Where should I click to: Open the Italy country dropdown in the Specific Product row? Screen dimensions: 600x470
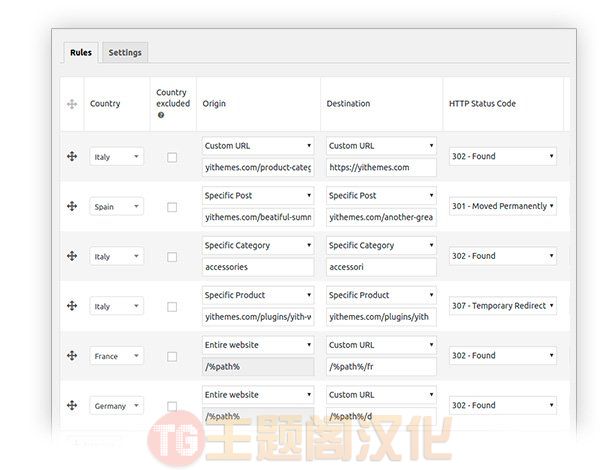[117, 306]
